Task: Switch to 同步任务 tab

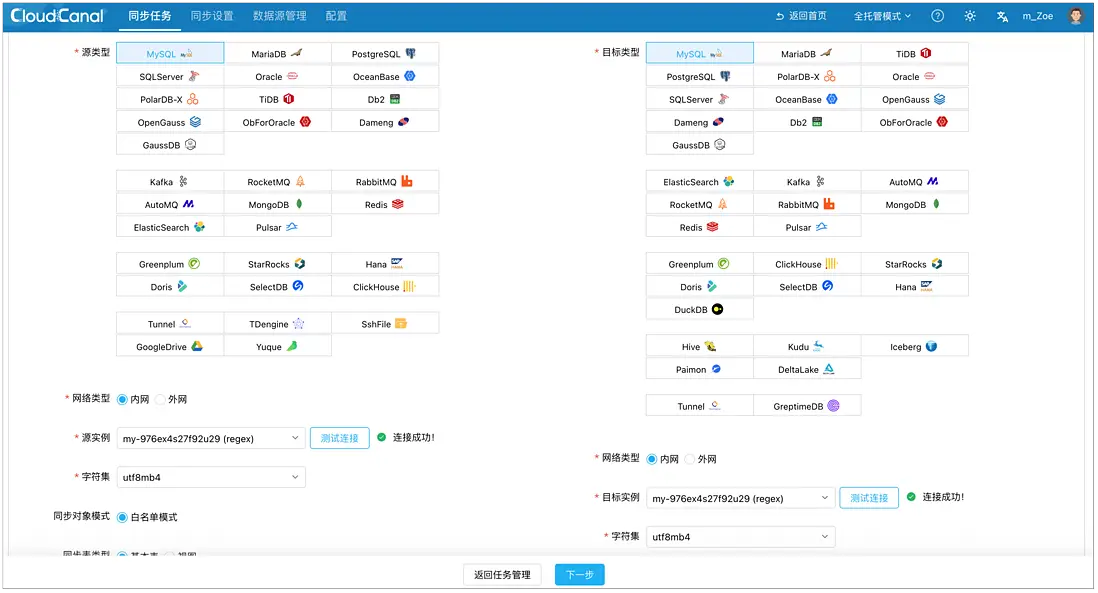Action: (150, 15)
